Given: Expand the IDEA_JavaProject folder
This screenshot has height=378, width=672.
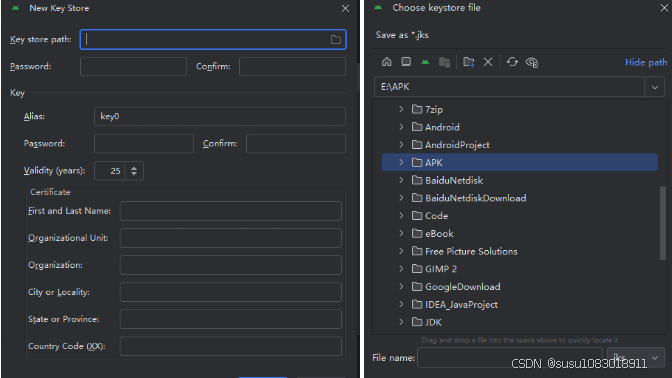Looking at the screenshot, I should click(x=401, y=304).
